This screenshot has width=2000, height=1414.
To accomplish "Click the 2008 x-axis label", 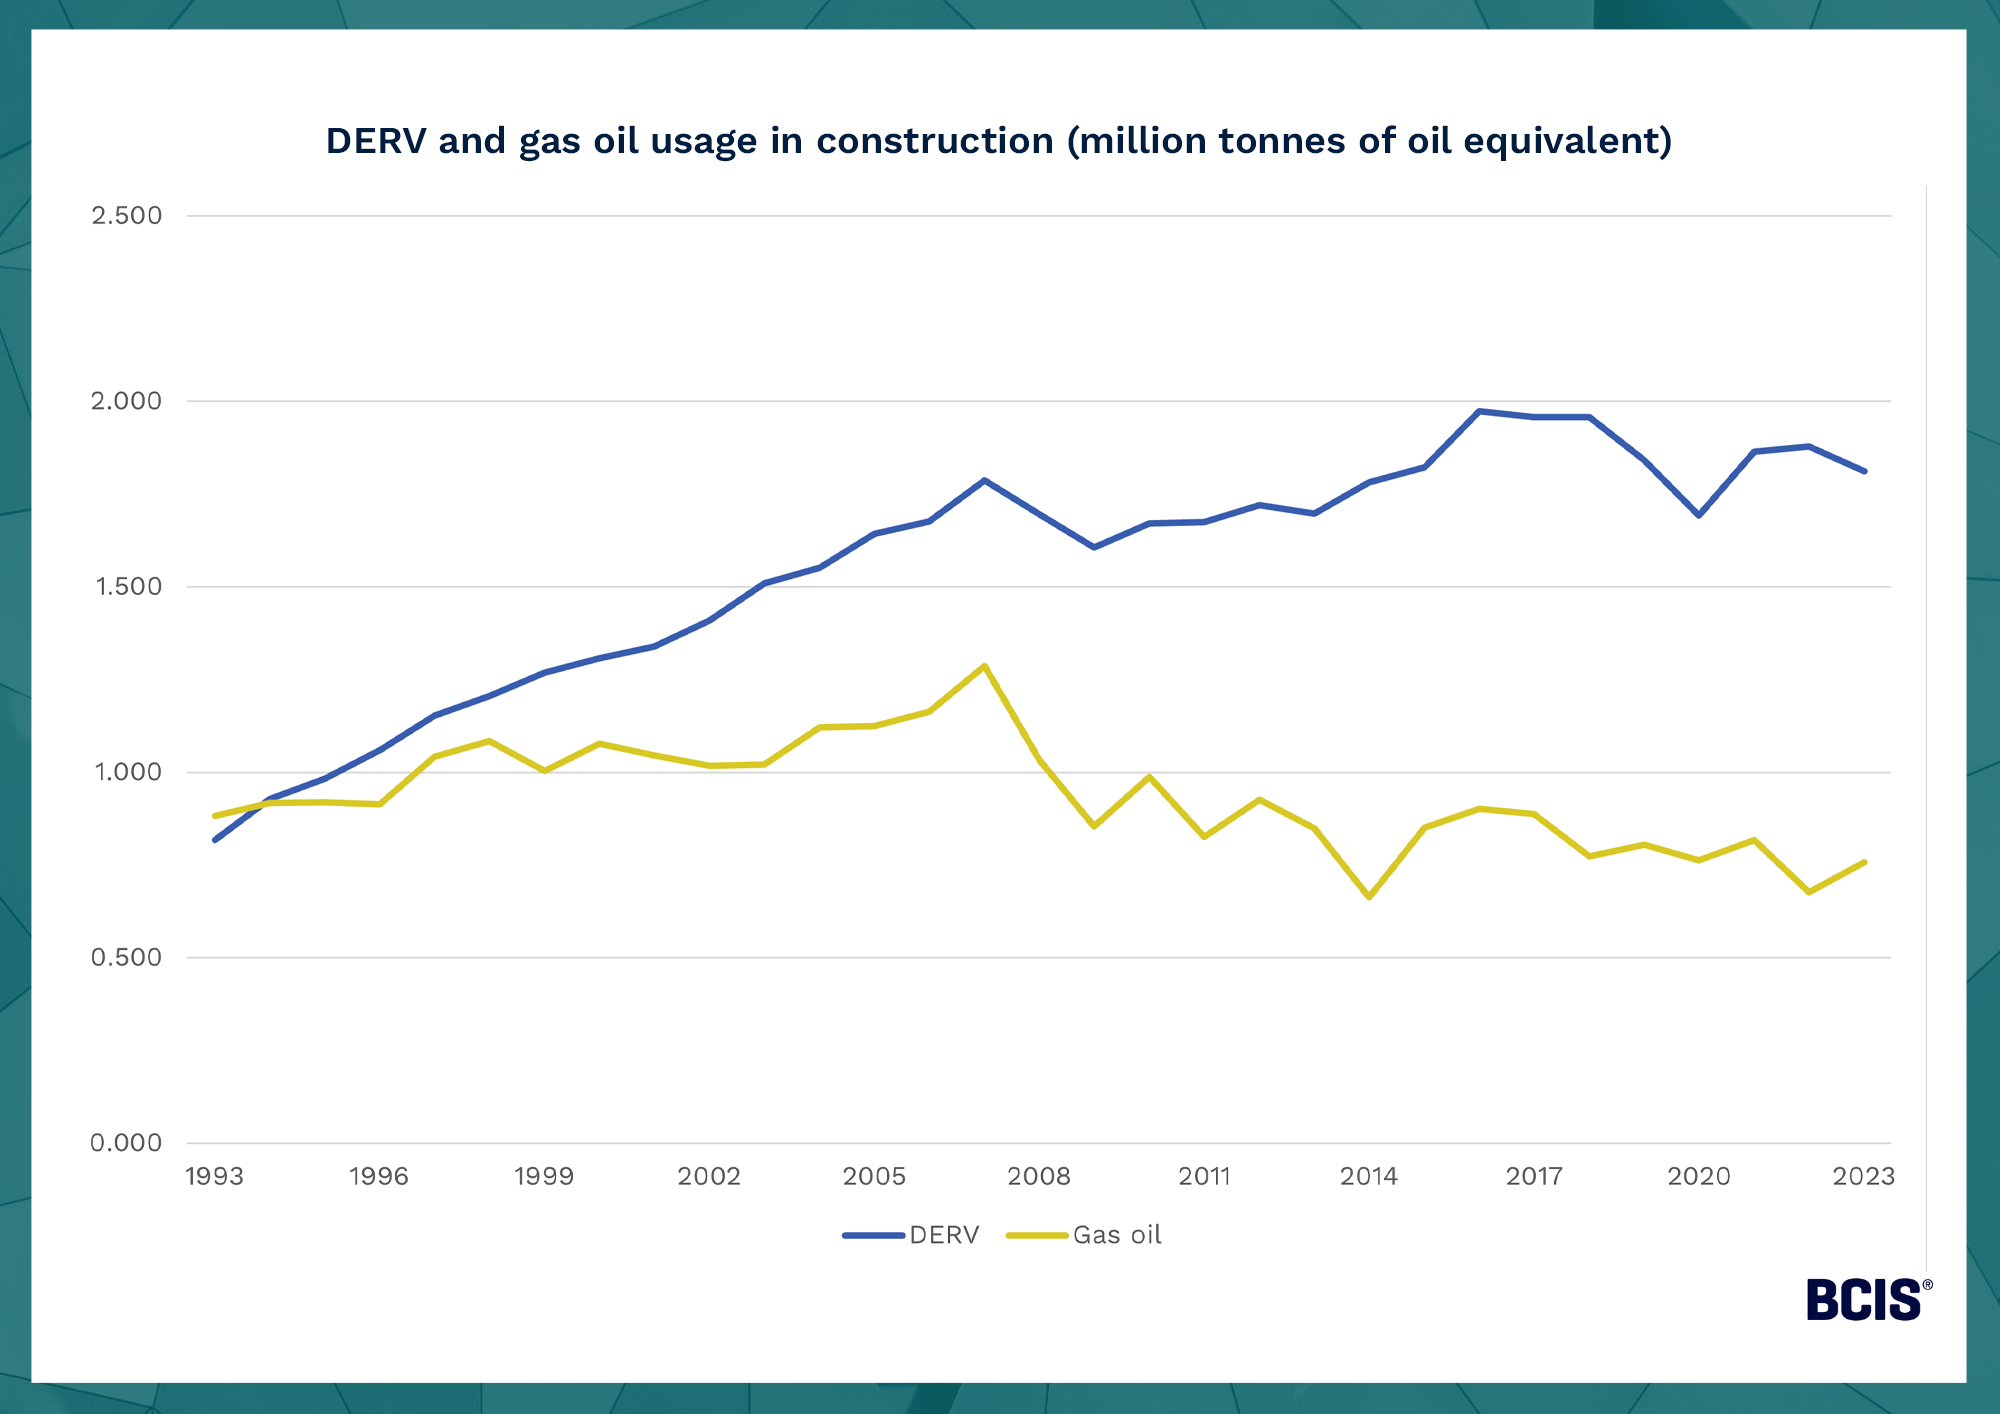I will [x=1039, y=1177].
